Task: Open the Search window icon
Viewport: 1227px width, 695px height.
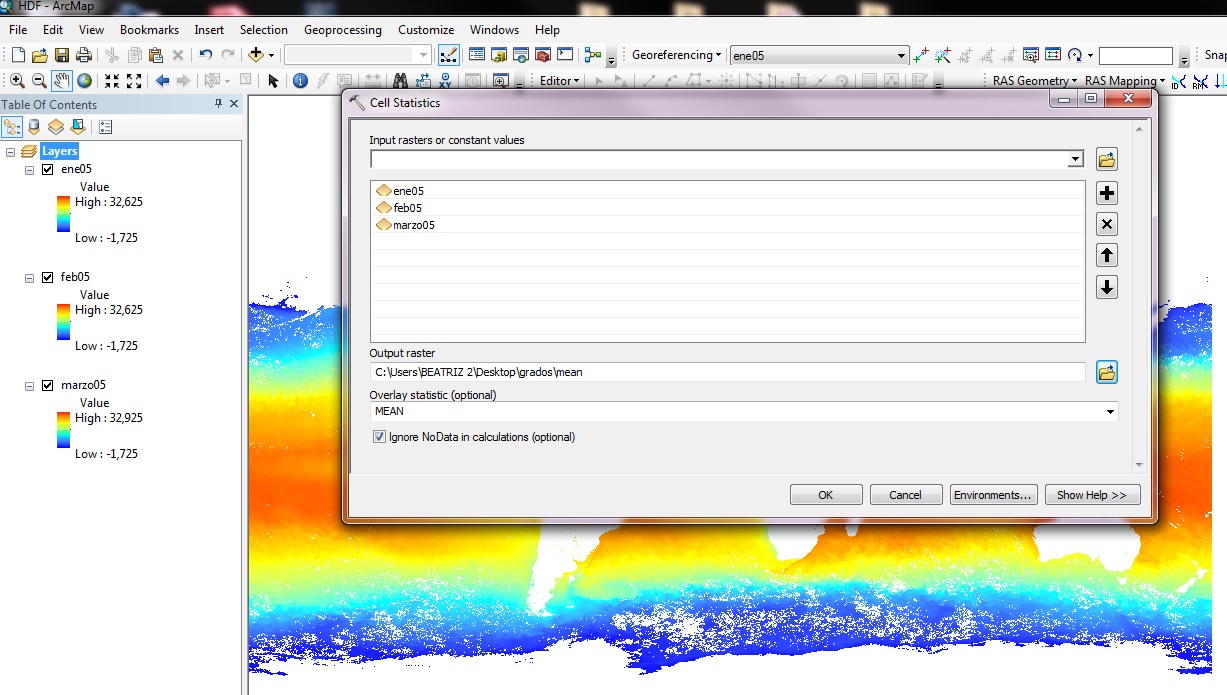Action: point(521,55)
